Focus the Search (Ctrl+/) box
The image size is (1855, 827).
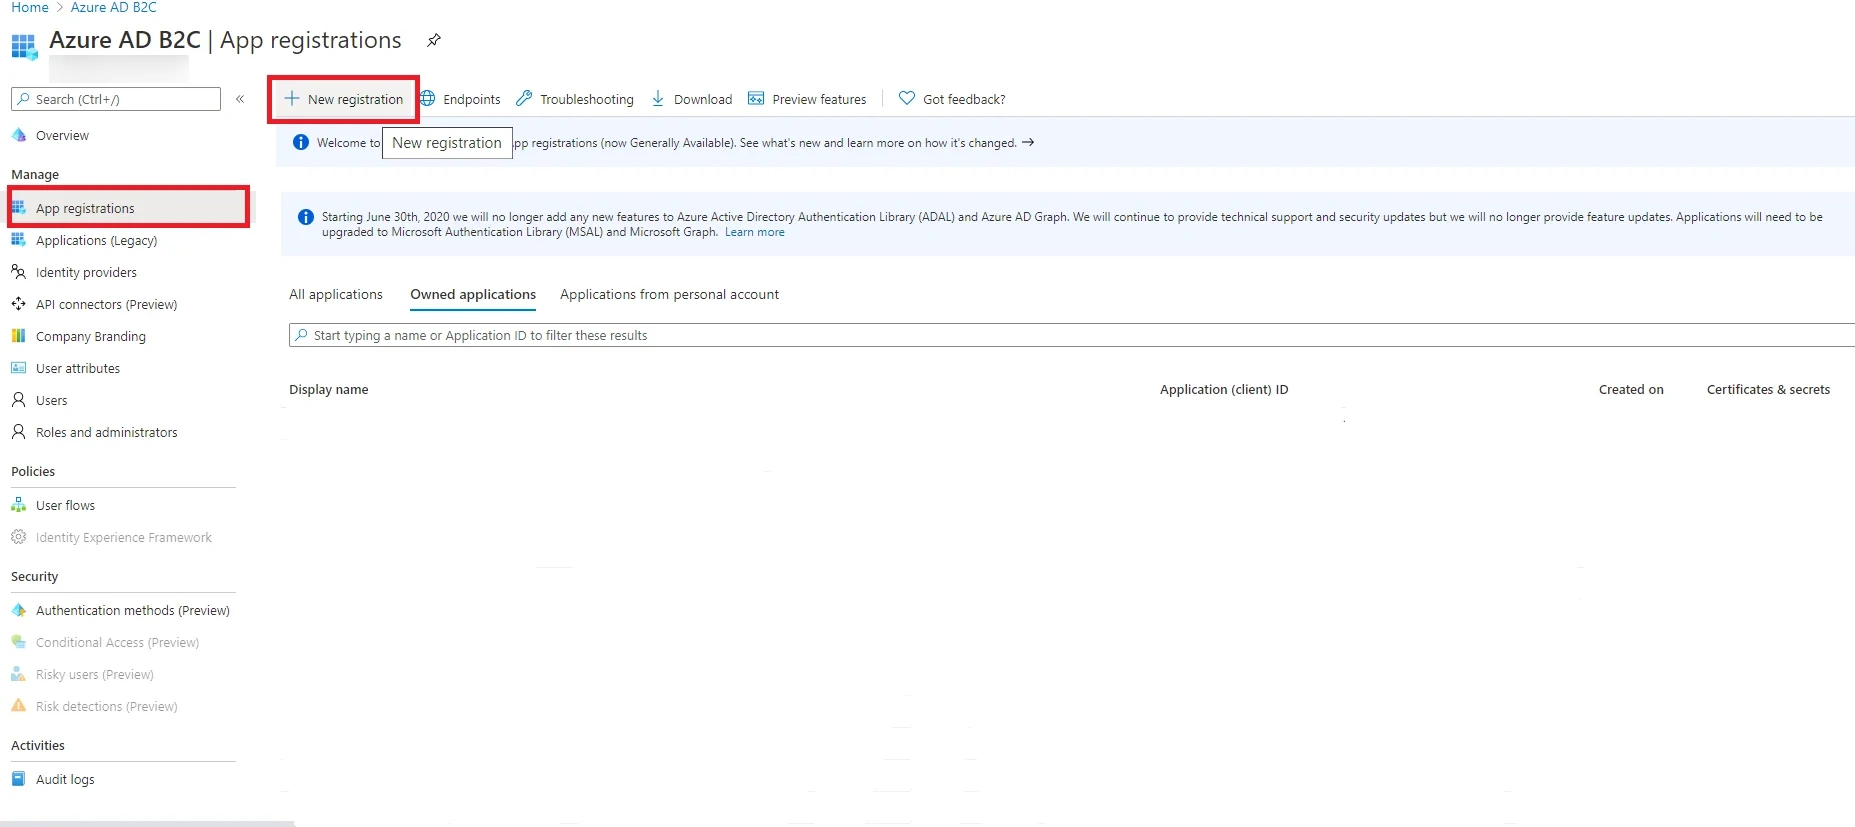pyautogui.click(x=116, y=99)
